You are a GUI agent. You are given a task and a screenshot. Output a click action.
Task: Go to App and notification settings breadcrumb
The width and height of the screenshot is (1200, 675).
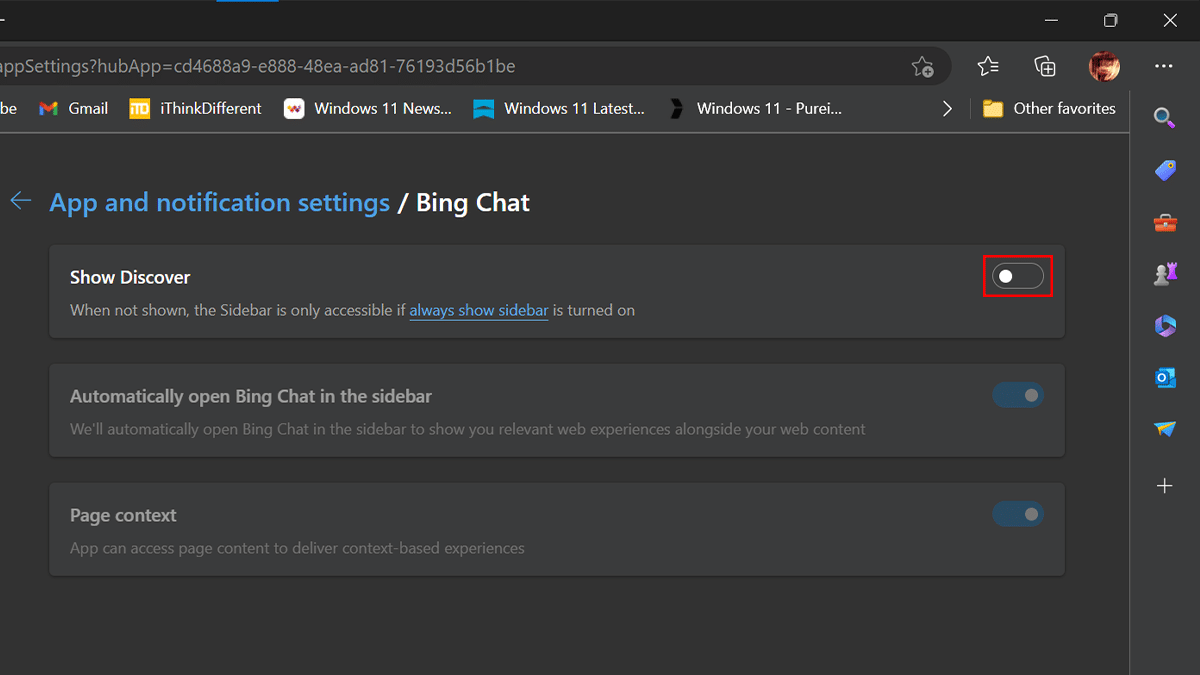[x=219, y=203]
